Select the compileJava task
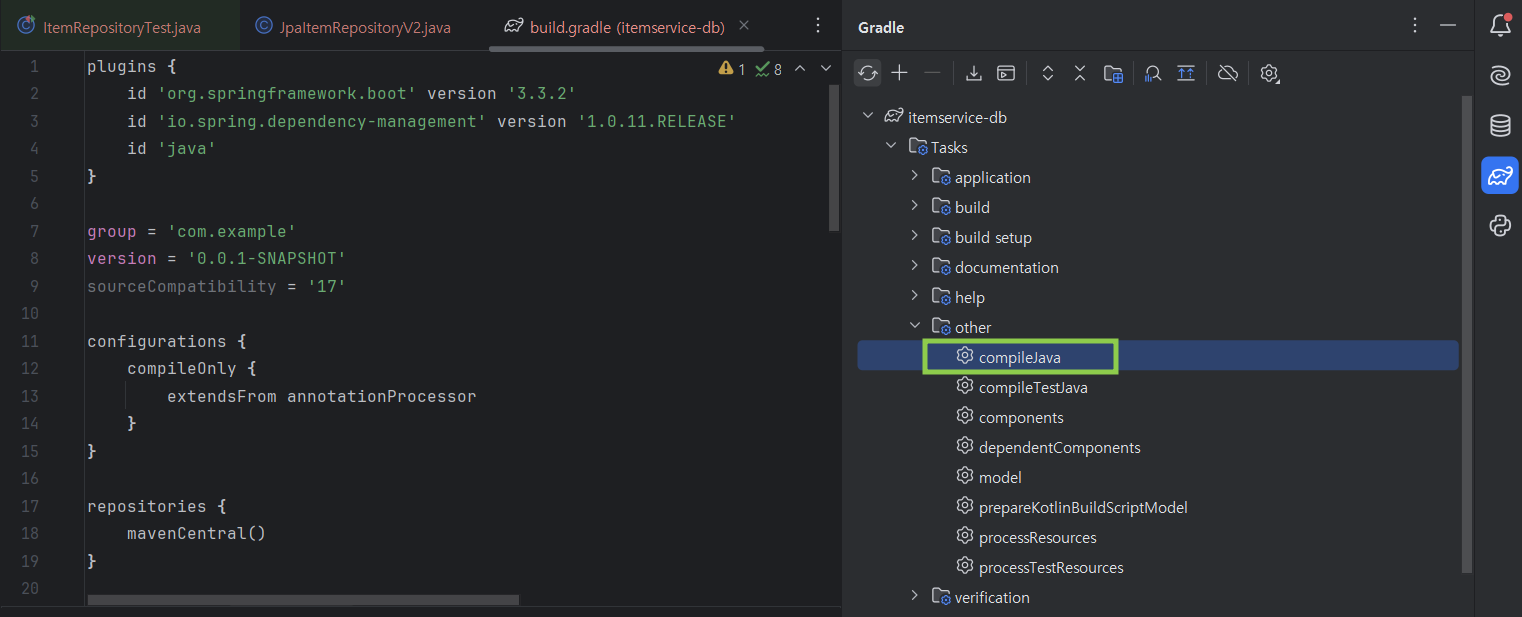 pos(1158,357)
